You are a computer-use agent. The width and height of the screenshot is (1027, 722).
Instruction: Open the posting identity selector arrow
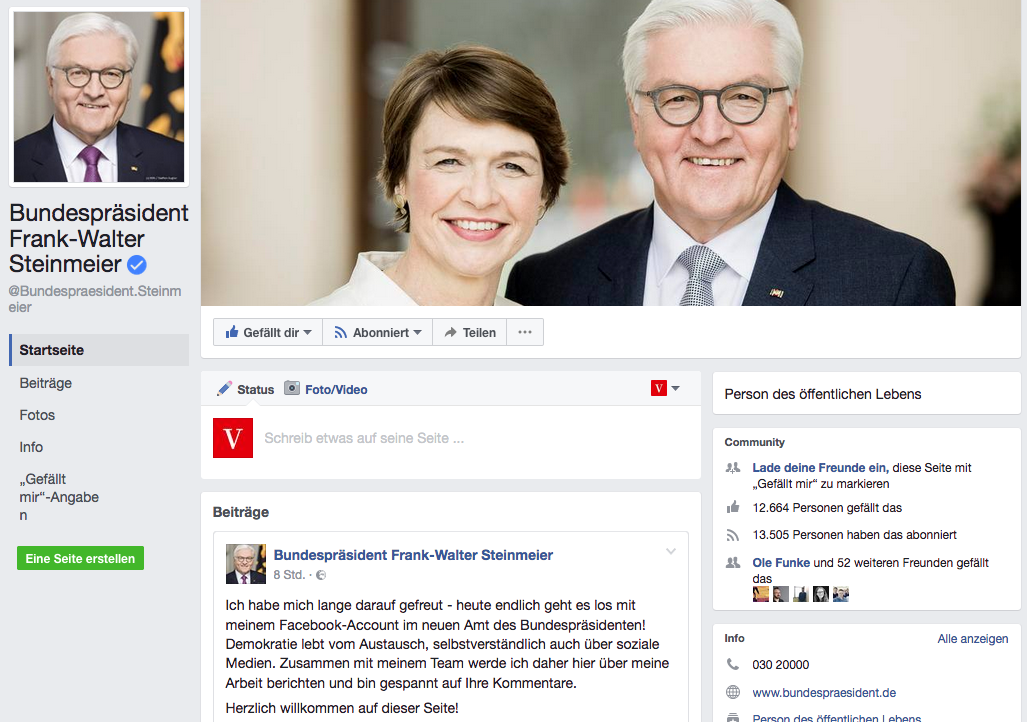click(676, 389)
